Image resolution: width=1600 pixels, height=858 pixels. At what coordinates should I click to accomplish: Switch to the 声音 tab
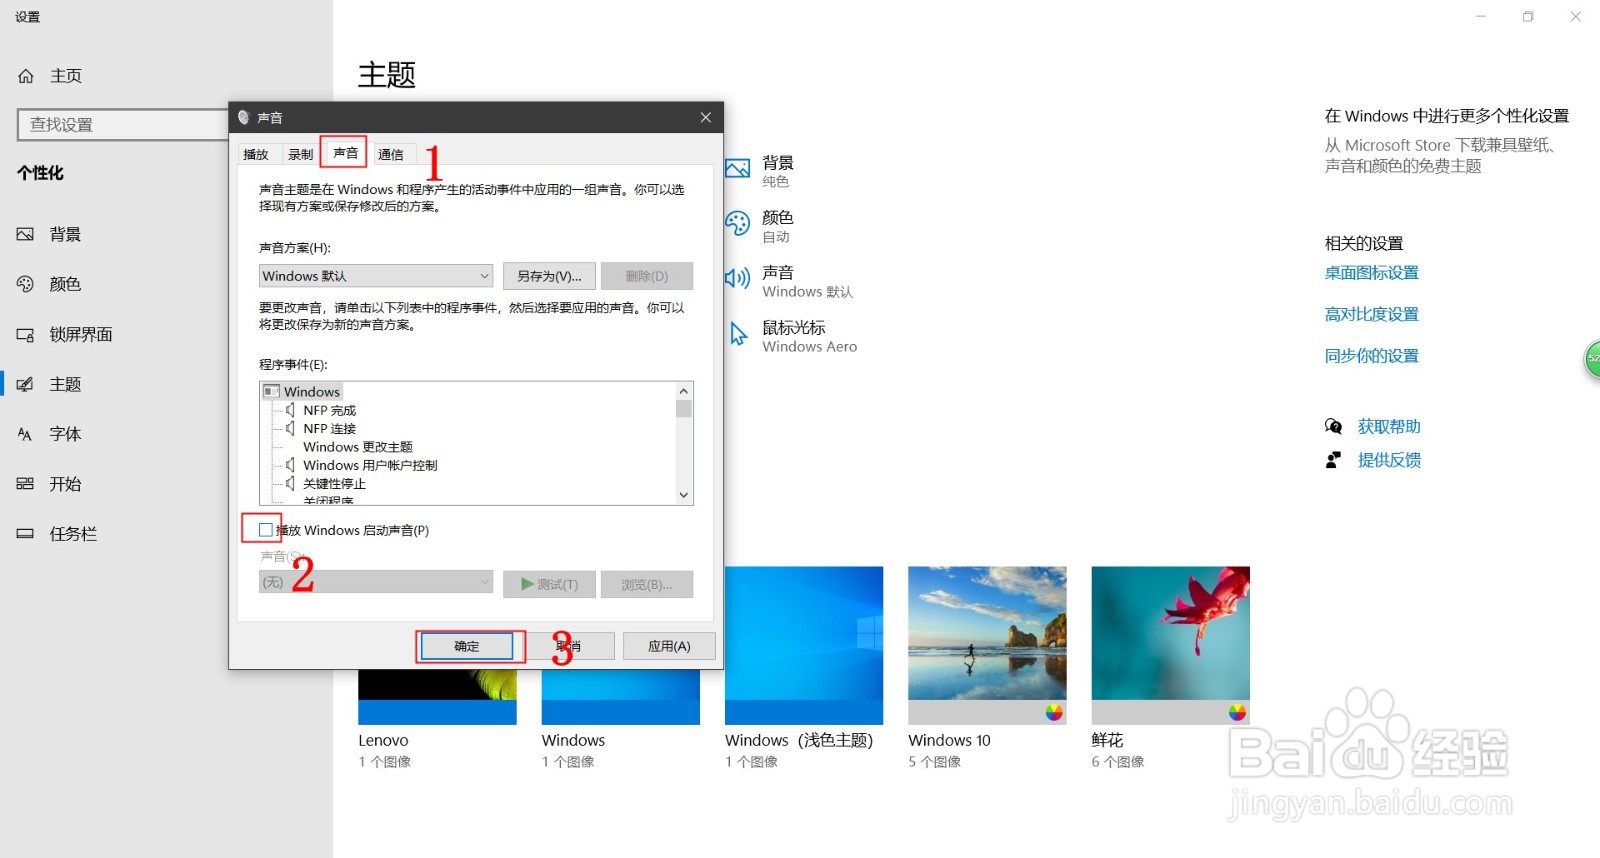click(x=345, y=152)
